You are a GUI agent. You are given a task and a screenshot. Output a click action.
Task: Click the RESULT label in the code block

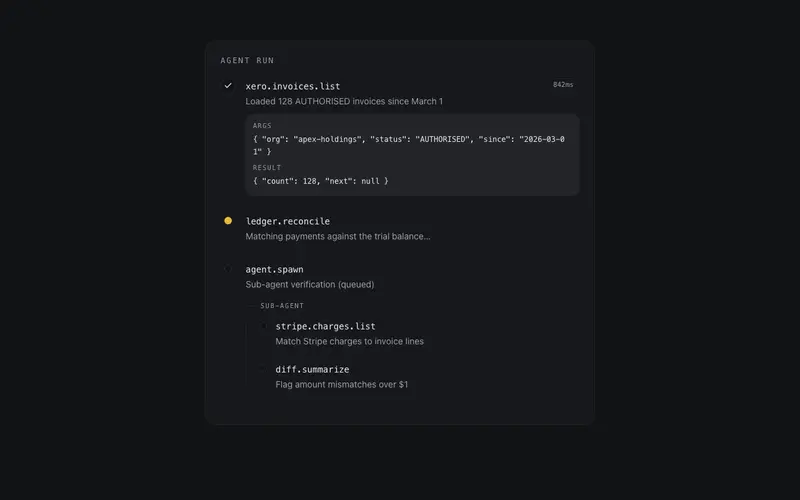(x=267, y=167)
